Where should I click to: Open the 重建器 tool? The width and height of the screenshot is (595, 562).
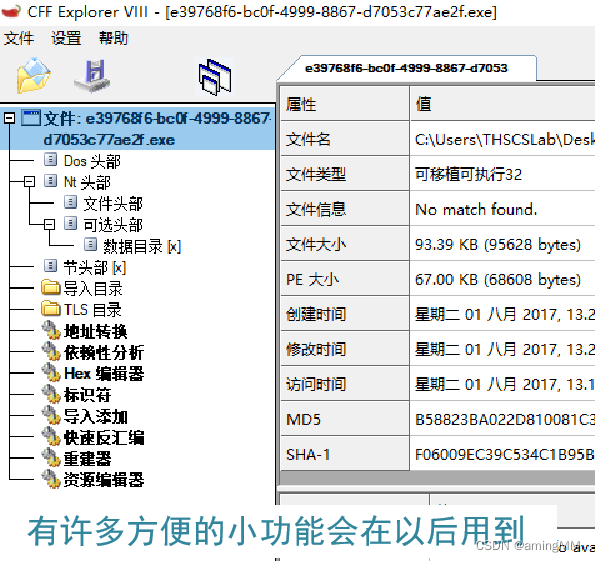coord(87,458)
